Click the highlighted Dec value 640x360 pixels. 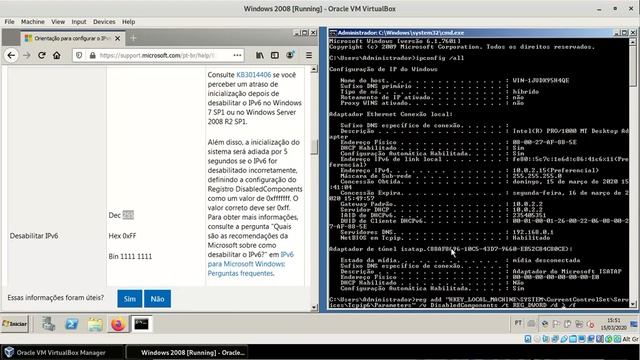pyautogui.click(x=128, y=215)
